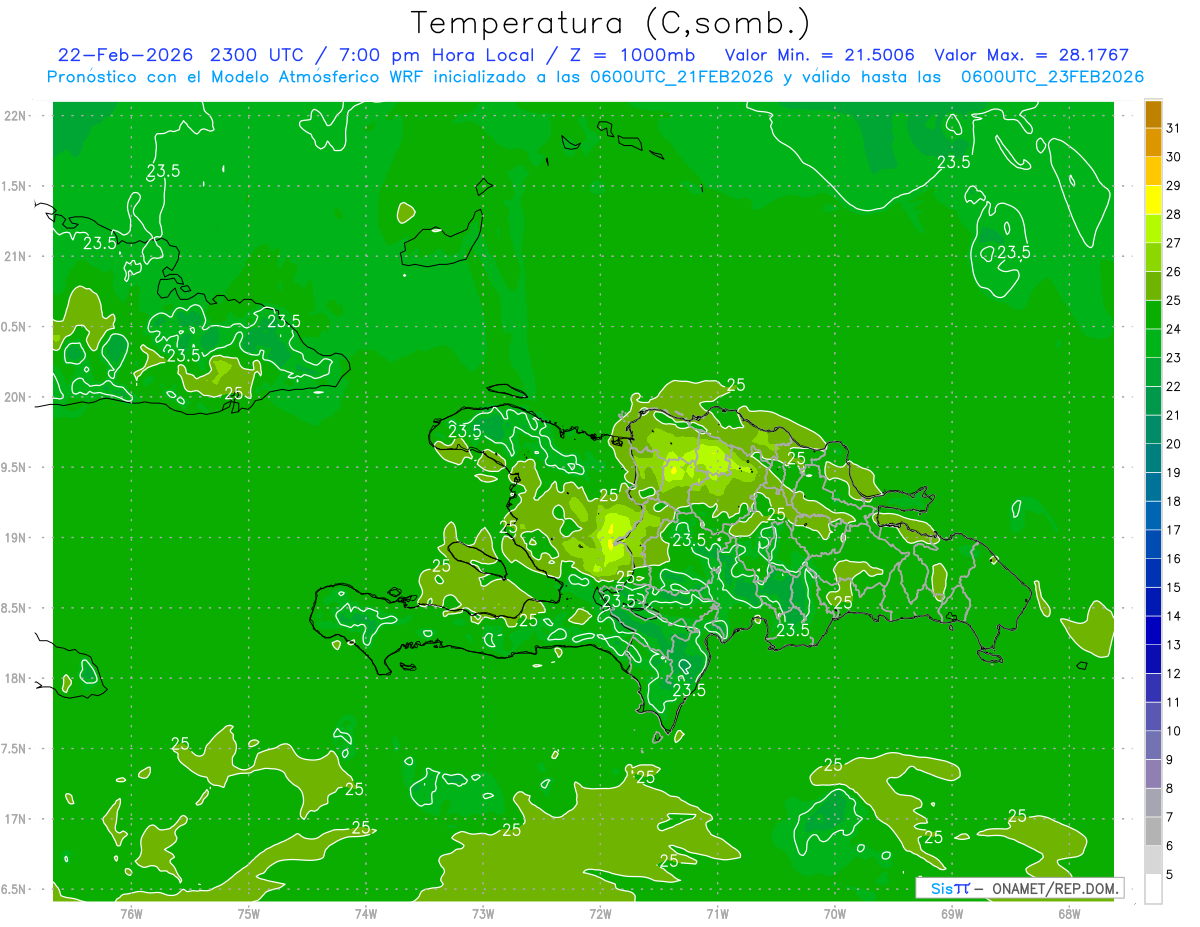Click the 70W longitude axis label

click(834, 913)
